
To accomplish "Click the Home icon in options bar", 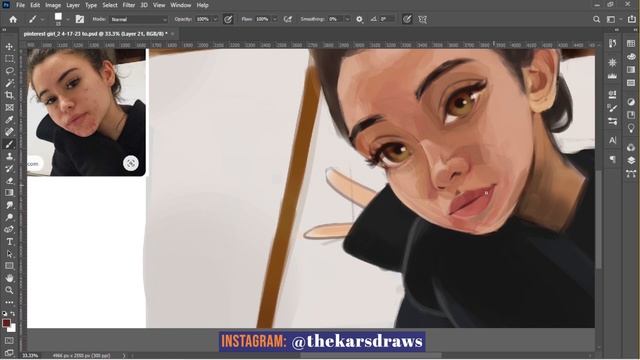I will (13, 19).
